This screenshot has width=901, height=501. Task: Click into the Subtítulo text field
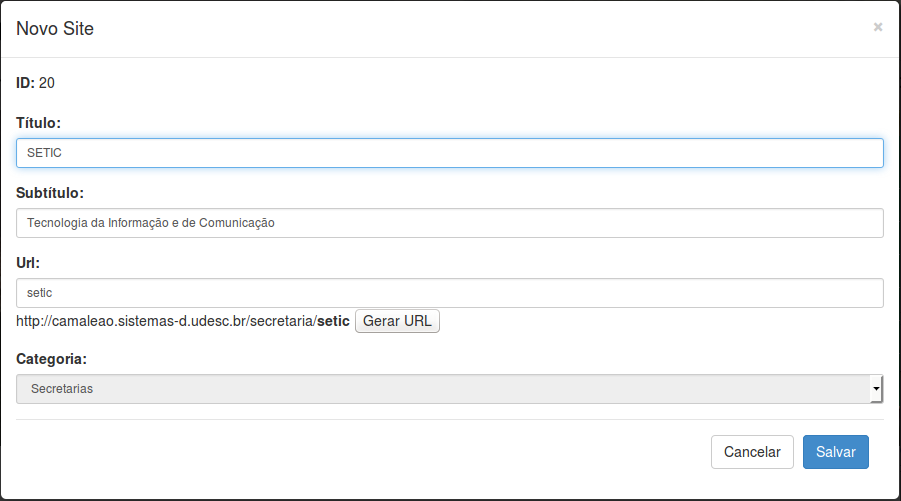[x=450, y=223]
